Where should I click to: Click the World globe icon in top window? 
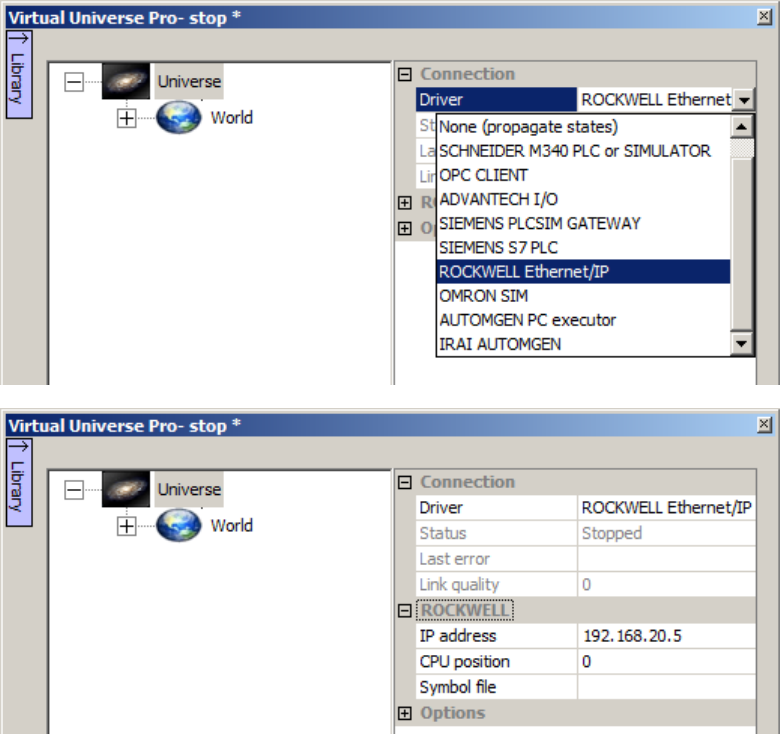click(x=179, y=117)
